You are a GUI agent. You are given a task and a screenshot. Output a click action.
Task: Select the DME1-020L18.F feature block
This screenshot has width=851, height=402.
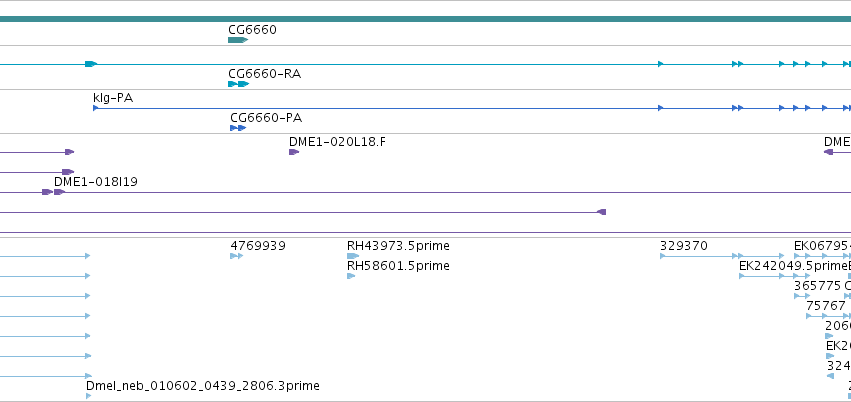coord(294,152)
